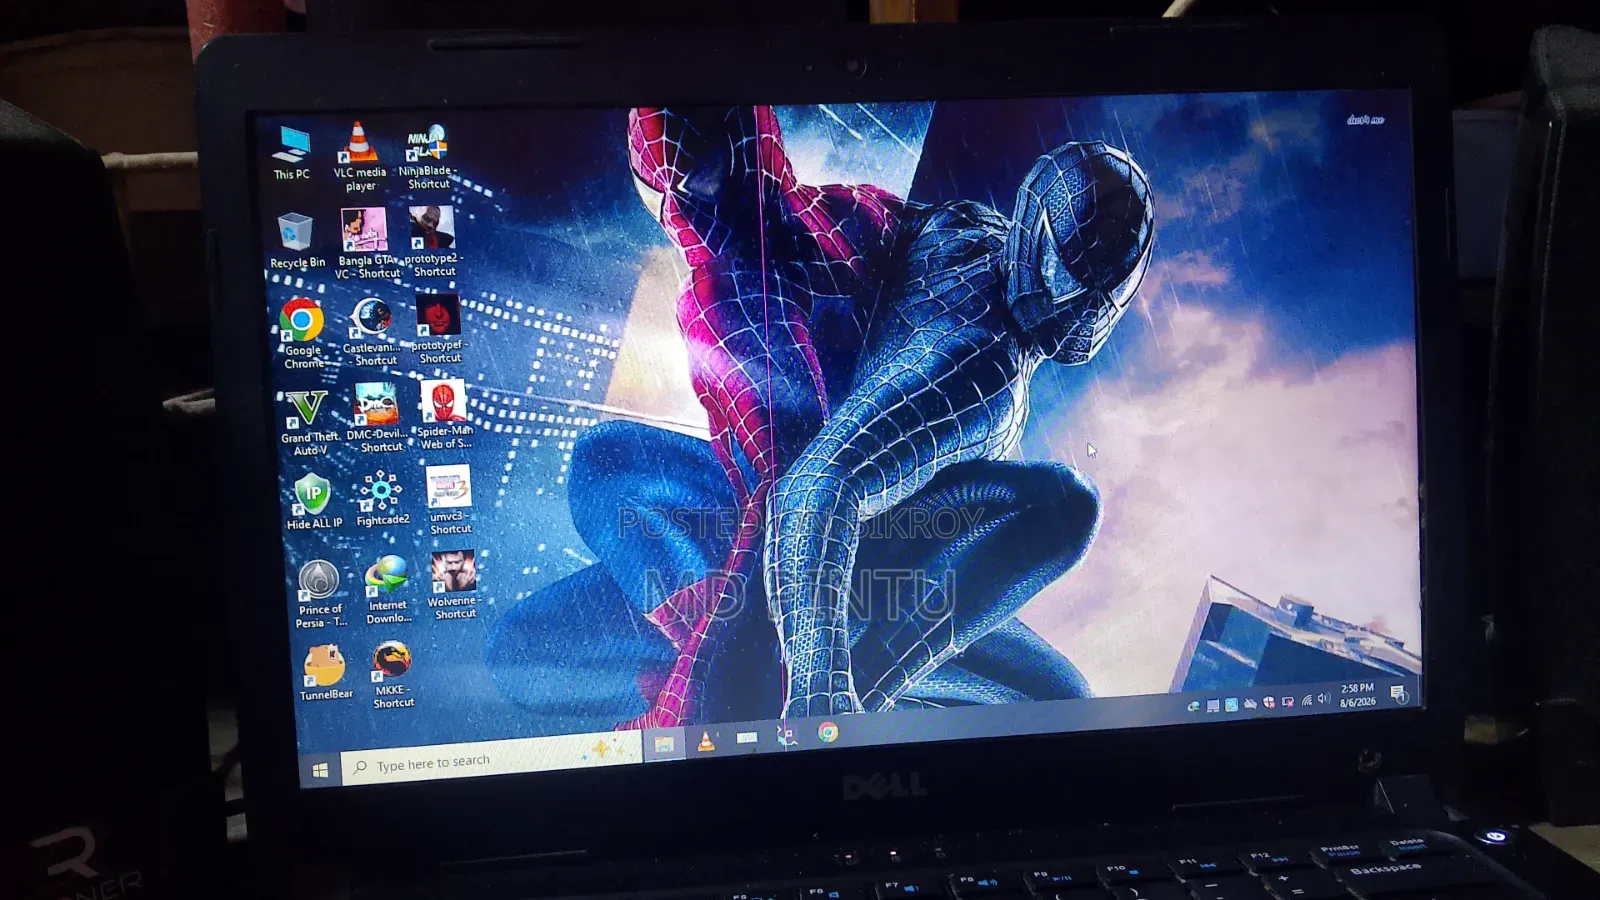1600x900 pixels.
Task: Select the Bangla GTA VC shortcut
Action: (x=365, y=244)
